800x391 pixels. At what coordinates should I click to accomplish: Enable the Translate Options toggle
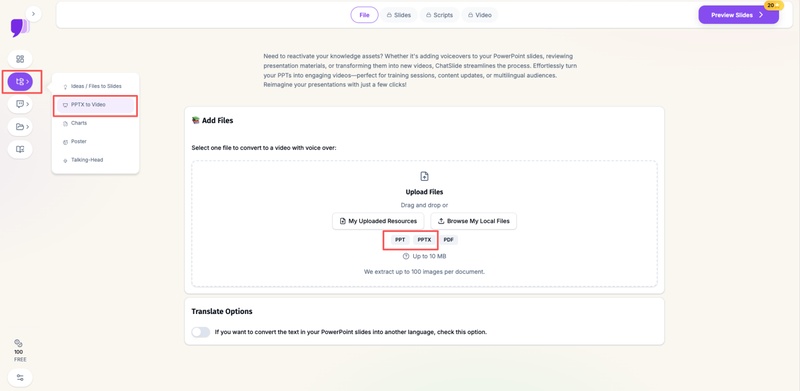click(201, 332)
